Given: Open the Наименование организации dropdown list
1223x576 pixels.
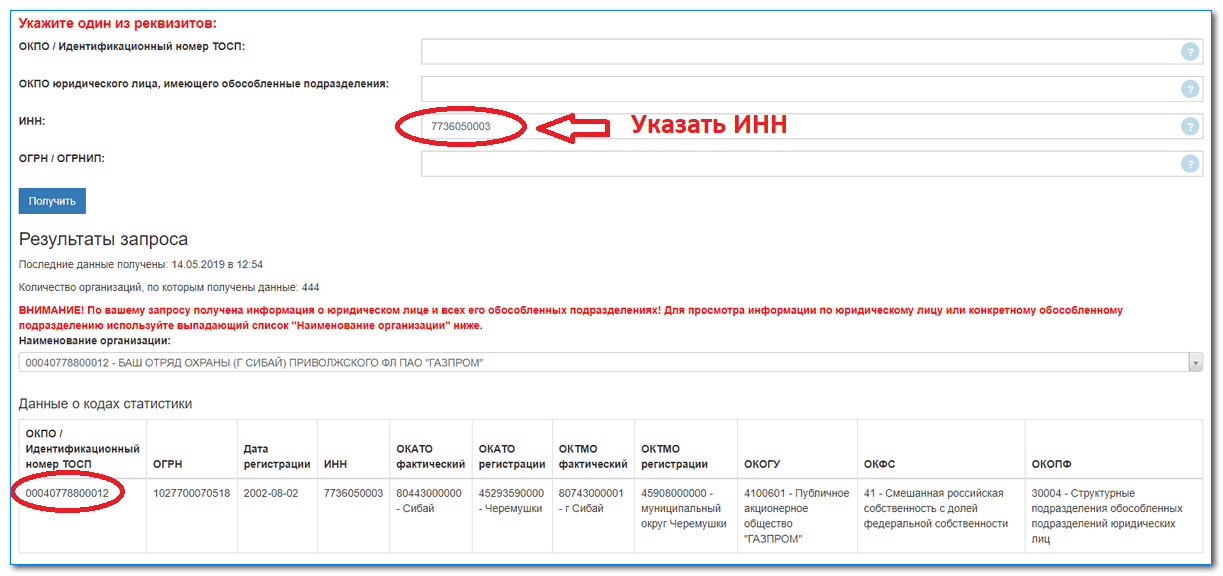Looking at the screenshot, I should pyautogui.click(x=611, y=362).
